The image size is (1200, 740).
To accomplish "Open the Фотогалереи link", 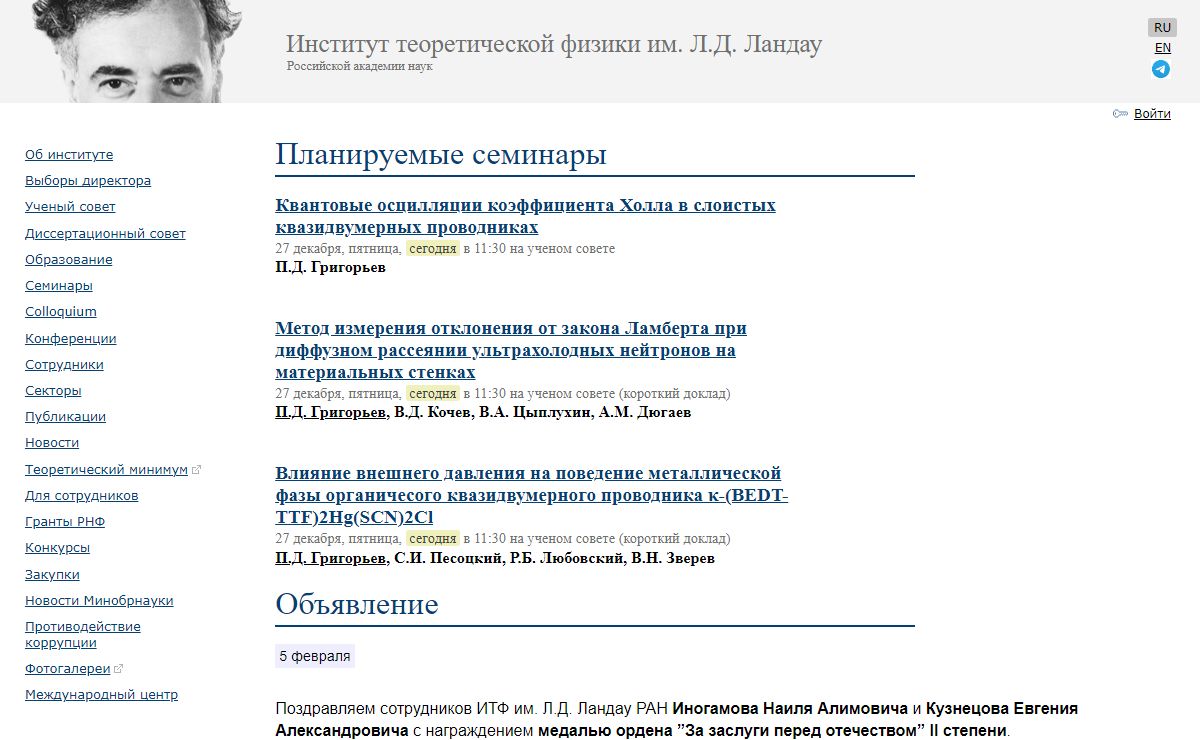I will pyautogui.click(x=68, y=669).
